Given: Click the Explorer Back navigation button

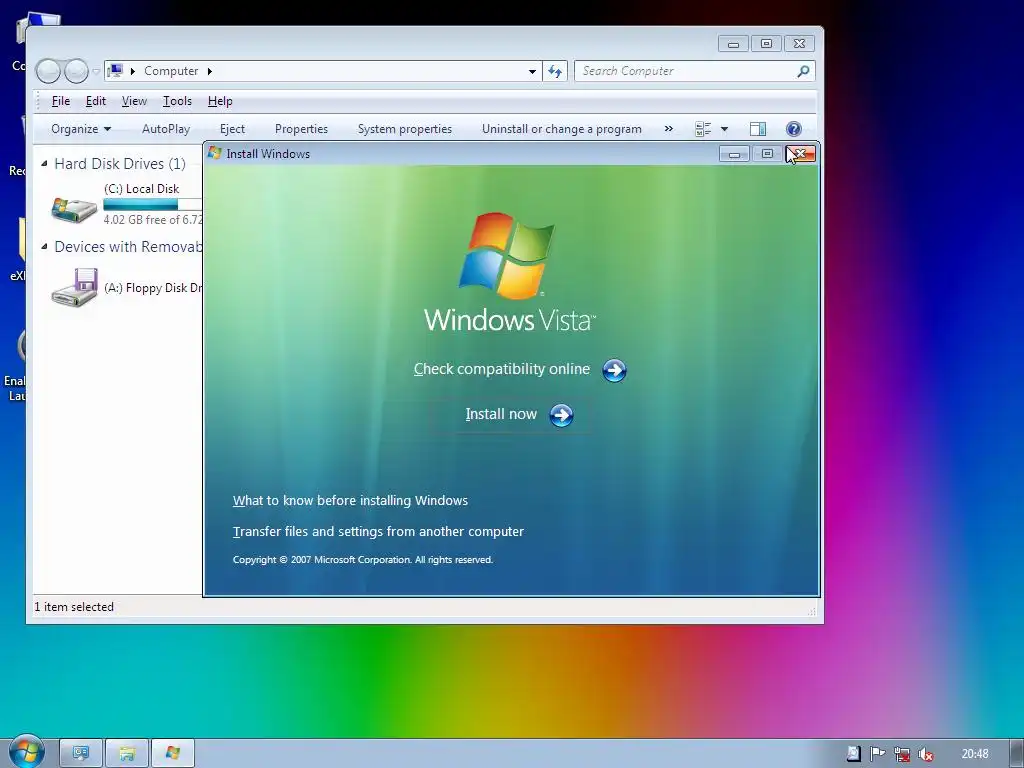Looking at the screenshot, I should (48, 71).
